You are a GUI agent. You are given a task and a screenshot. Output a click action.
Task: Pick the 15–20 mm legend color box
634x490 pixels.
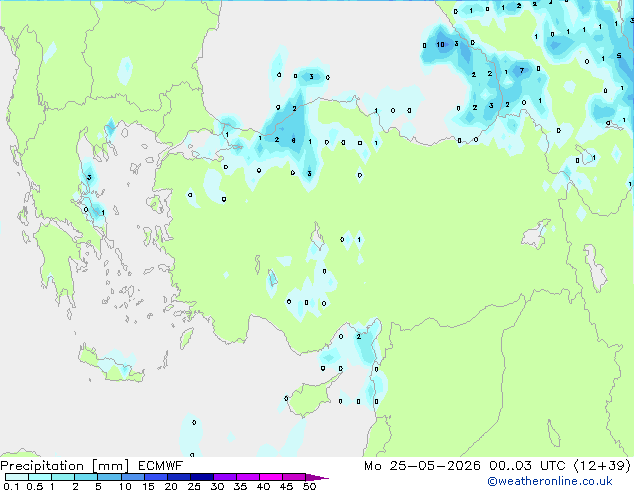pyautogui.click(x=155, y=477)
